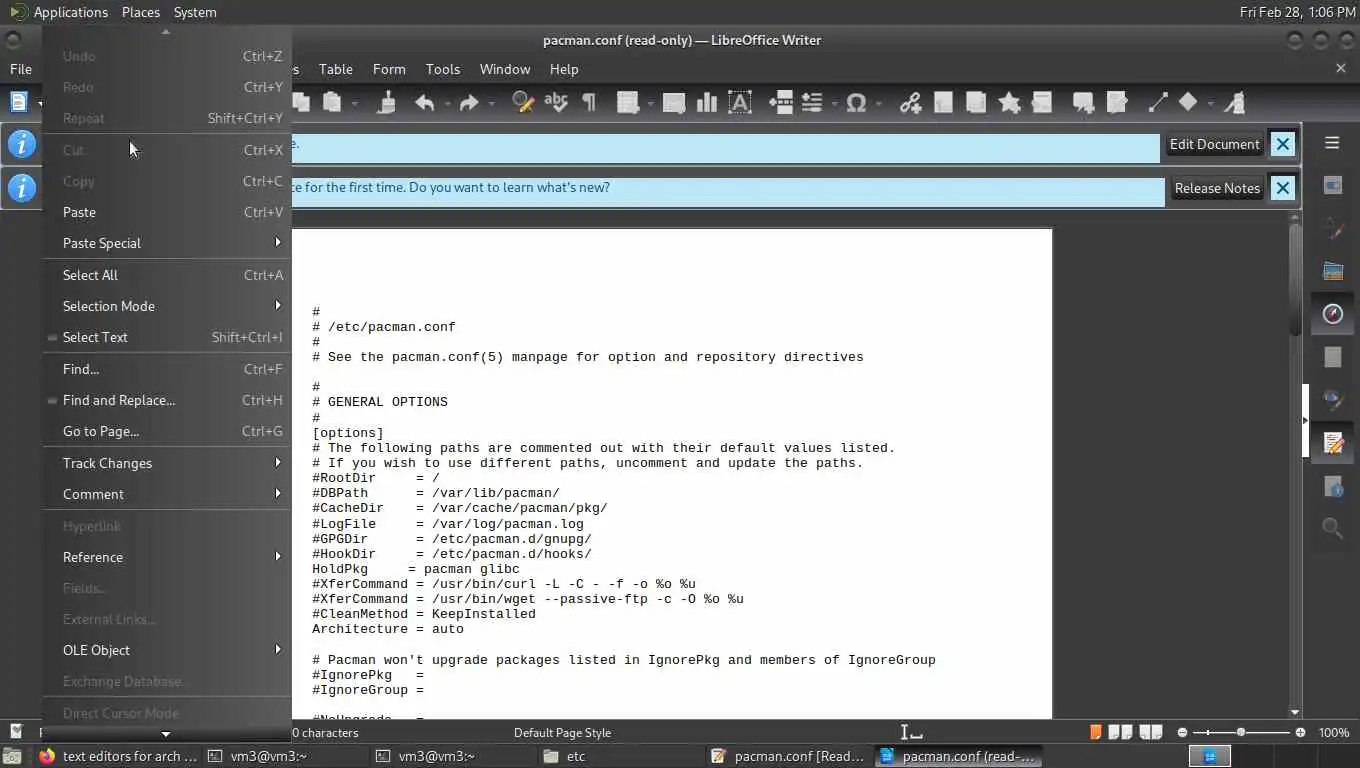Click the Insert Table grid icon
The image size is (1360, 768).
628,102
